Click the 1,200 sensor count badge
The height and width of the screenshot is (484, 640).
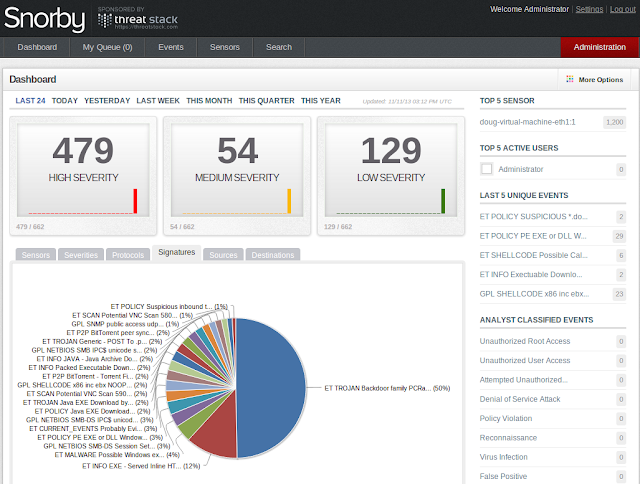[x=614, y=122]
